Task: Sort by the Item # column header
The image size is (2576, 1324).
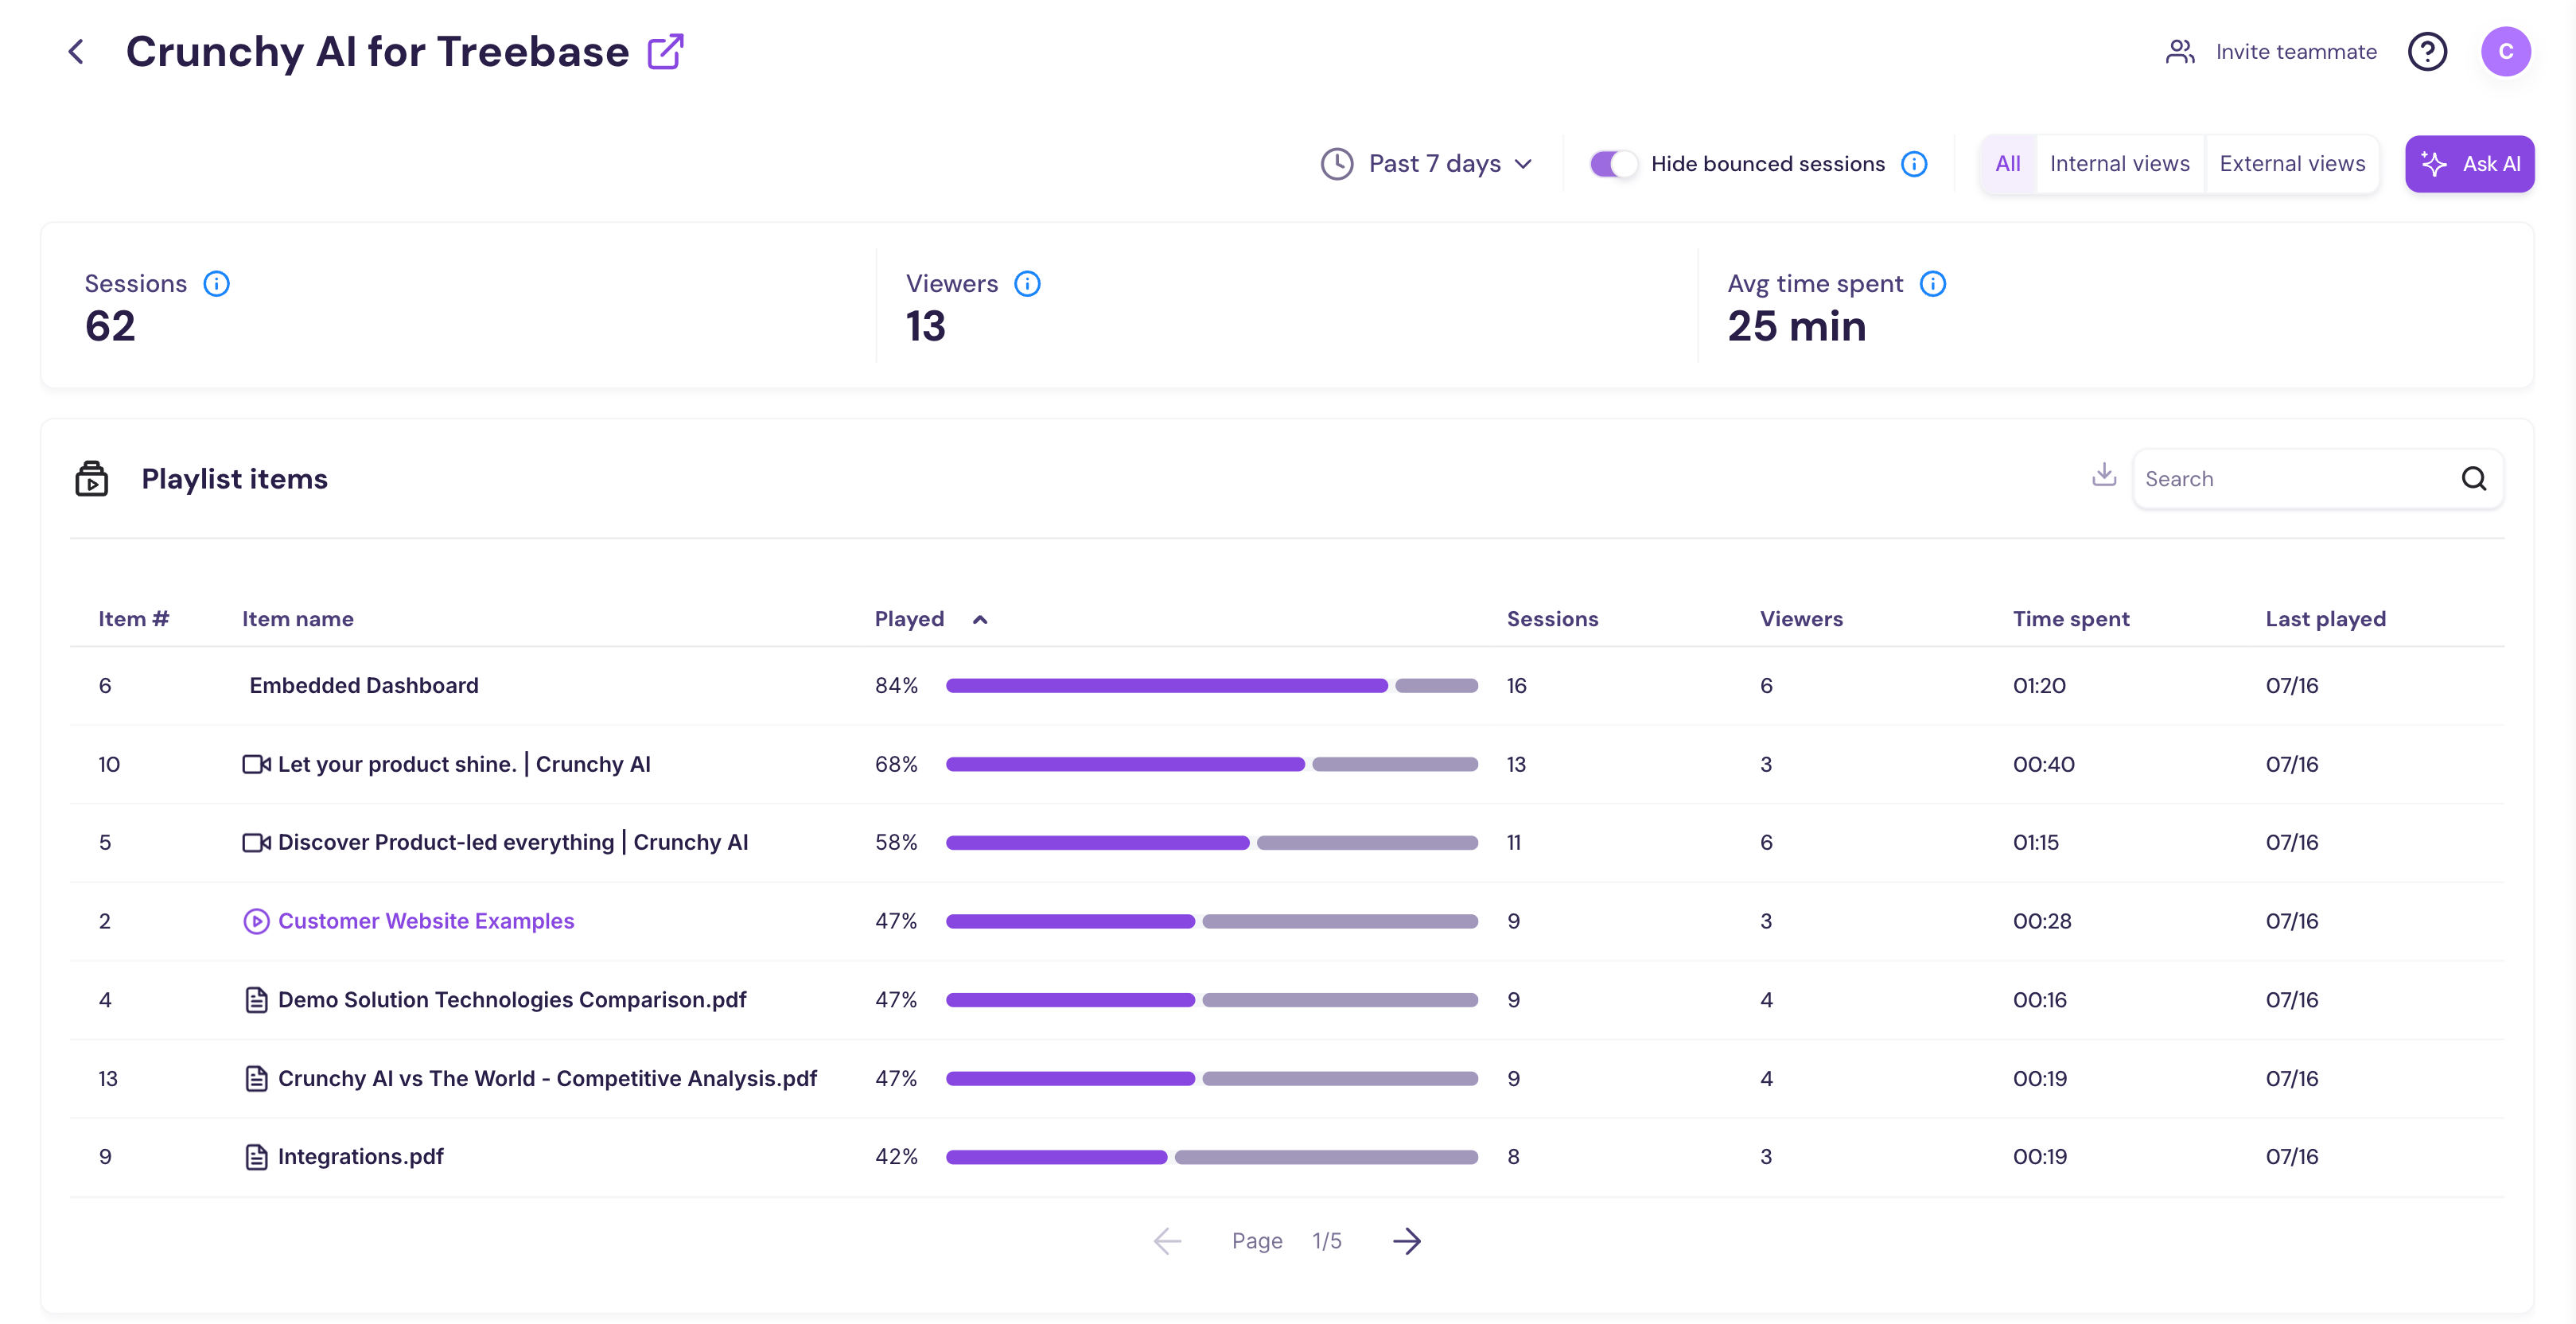Action: point(133,620)
